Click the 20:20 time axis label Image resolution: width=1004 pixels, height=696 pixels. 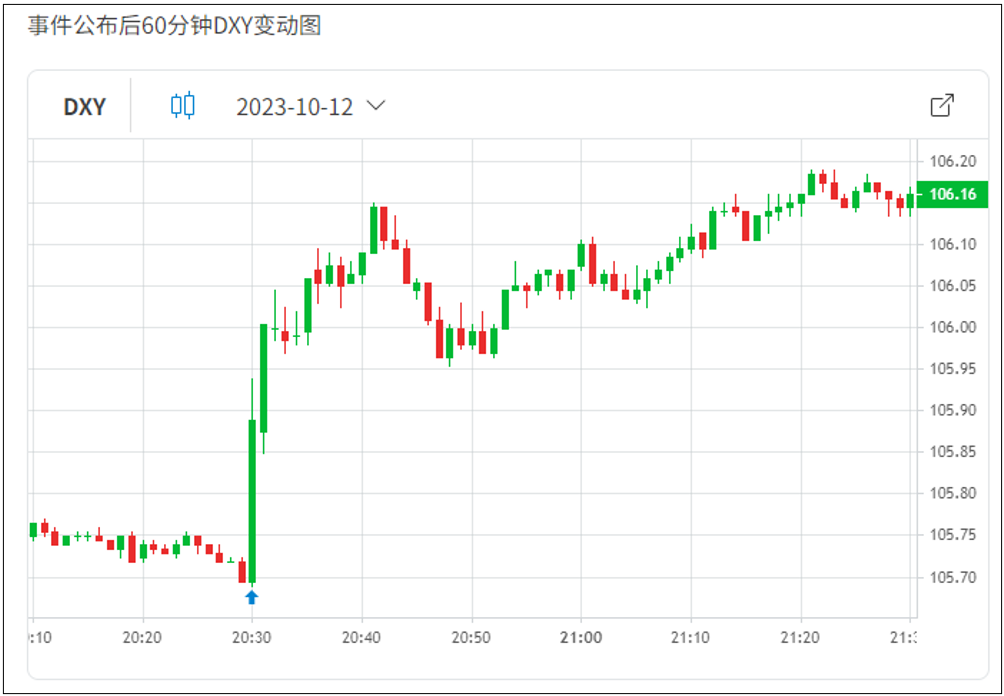(x=142, y=637)
